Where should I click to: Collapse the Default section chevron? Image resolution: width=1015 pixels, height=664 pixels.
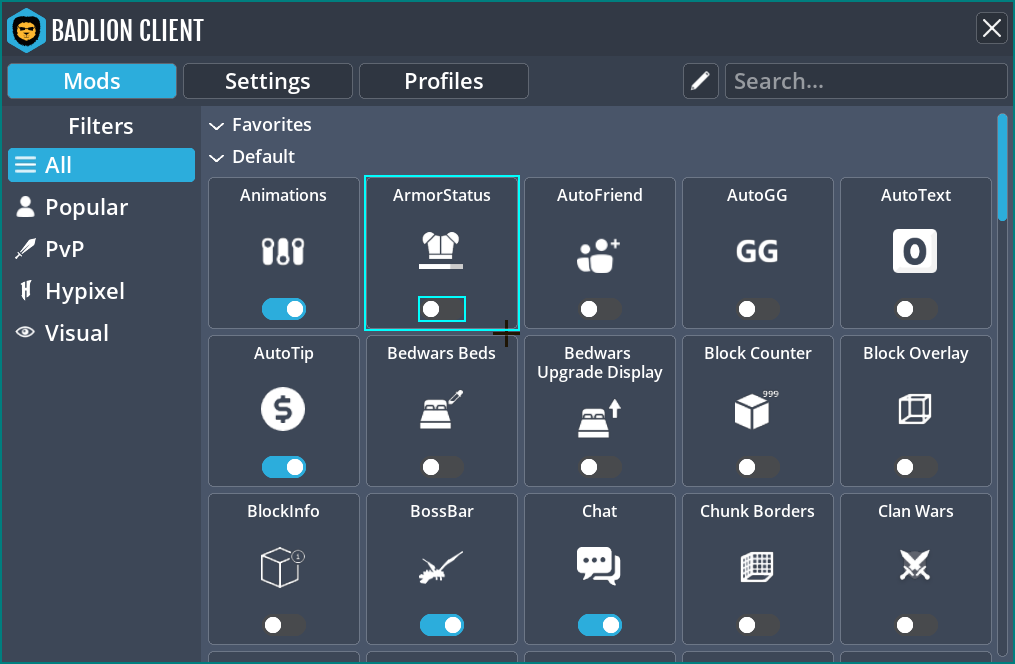coord(216,157)
